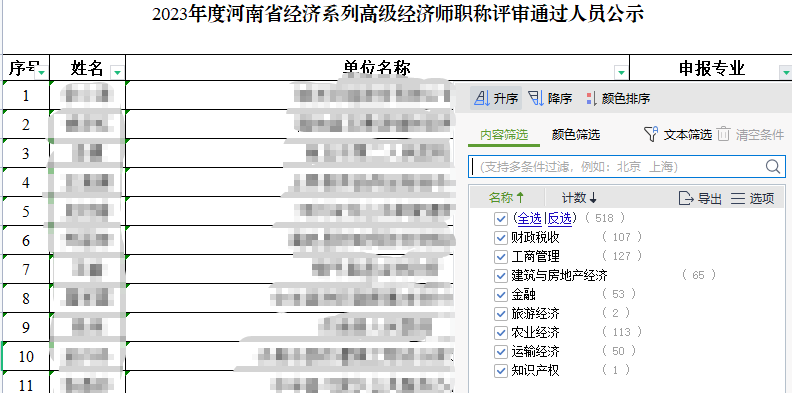
Task: Open 选项 options menu
Action: coord(753,198)
